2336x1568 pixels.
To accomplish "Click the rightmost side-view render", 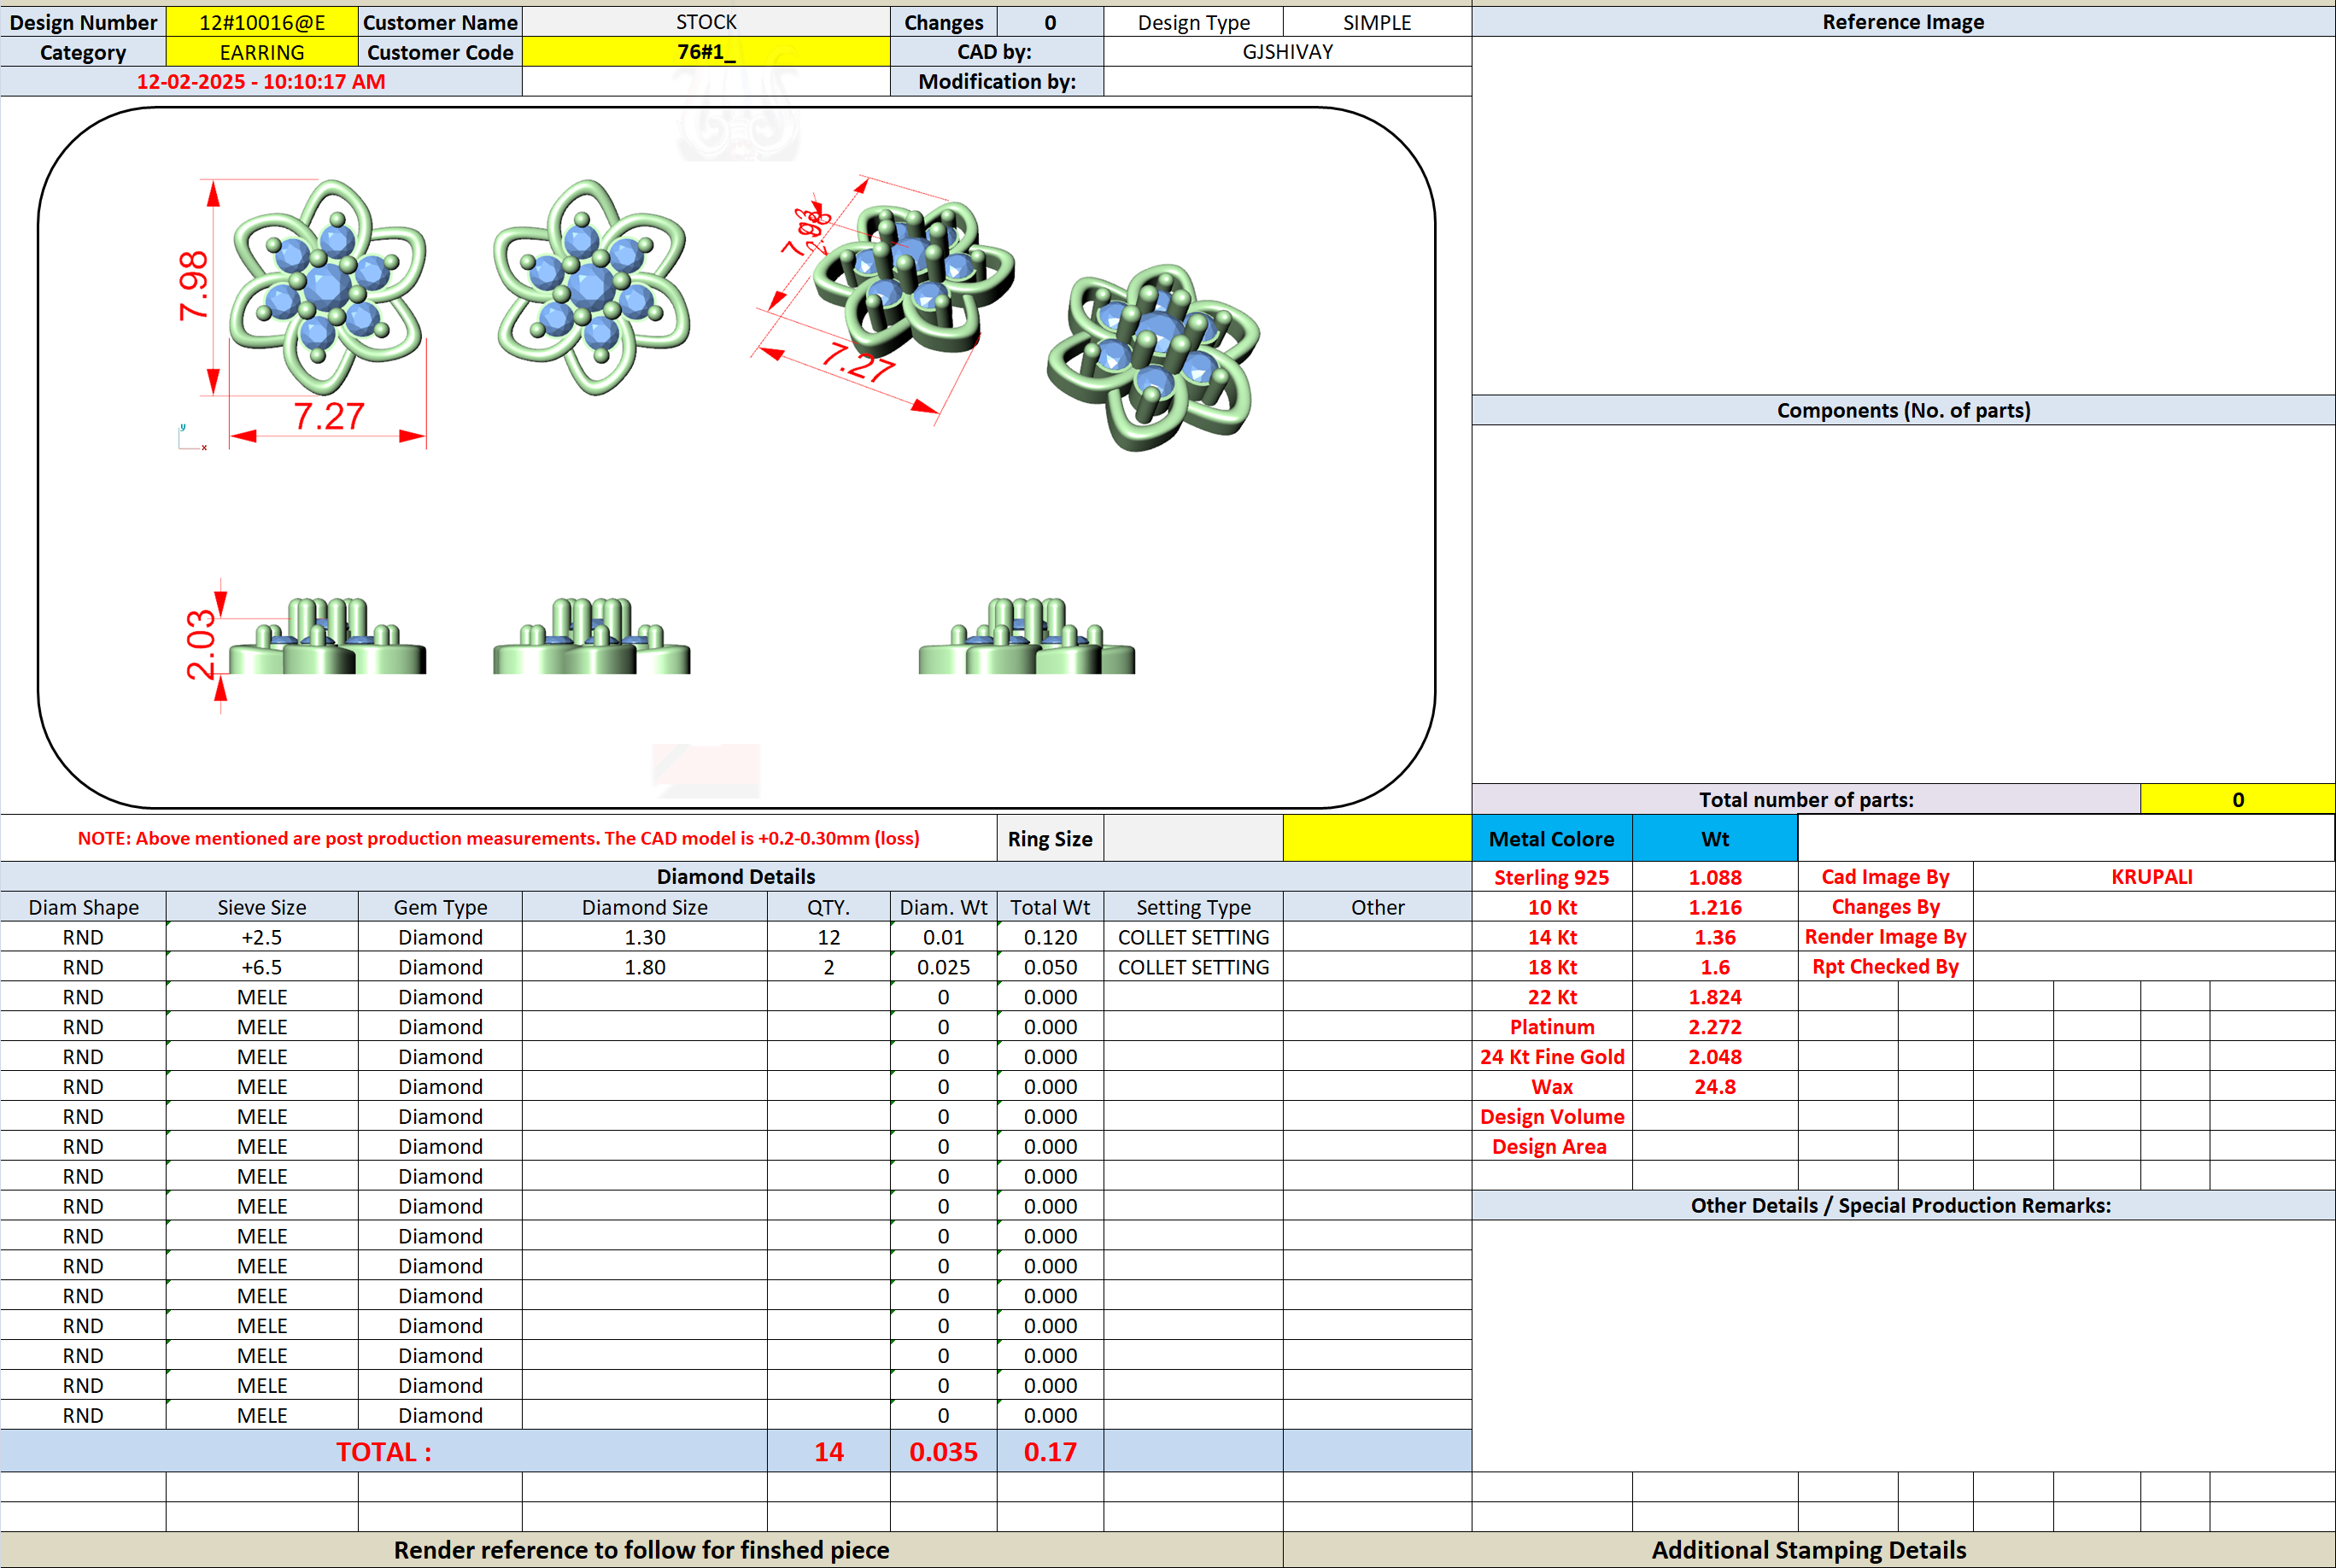I will (x=1027, y=636).
